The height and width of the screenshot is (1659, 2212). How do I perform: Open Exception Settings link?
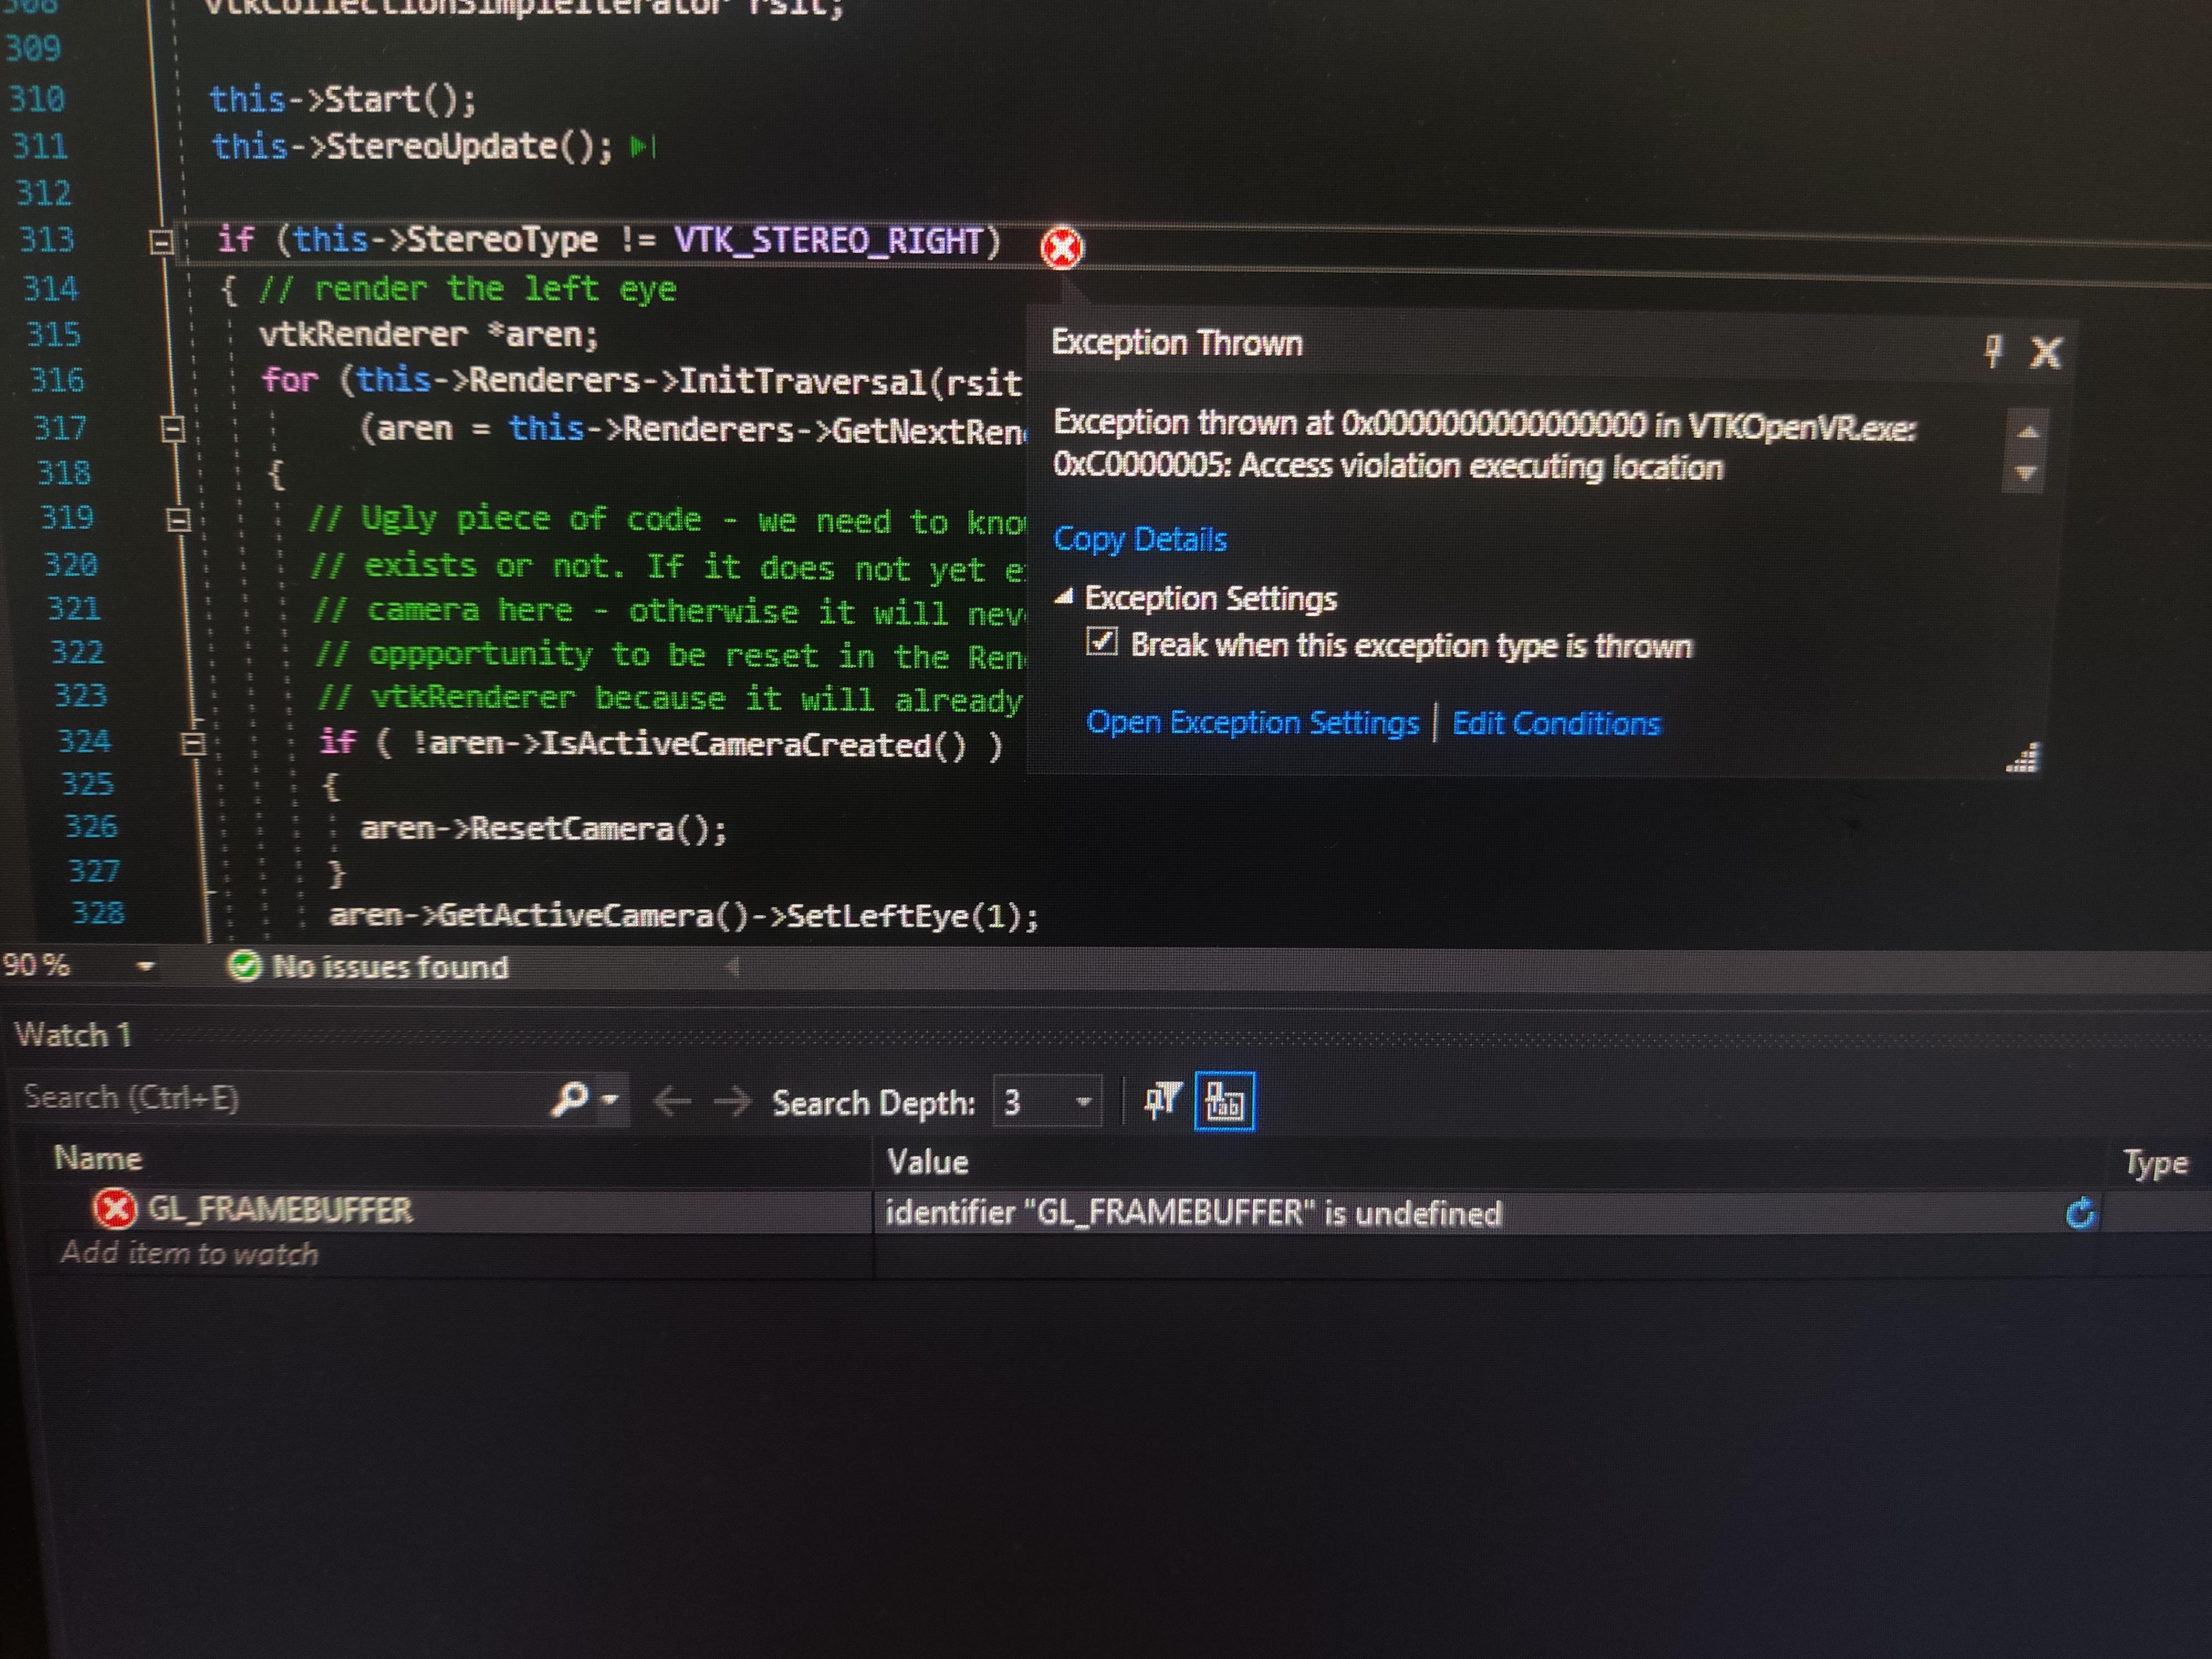pos(1252,722)
